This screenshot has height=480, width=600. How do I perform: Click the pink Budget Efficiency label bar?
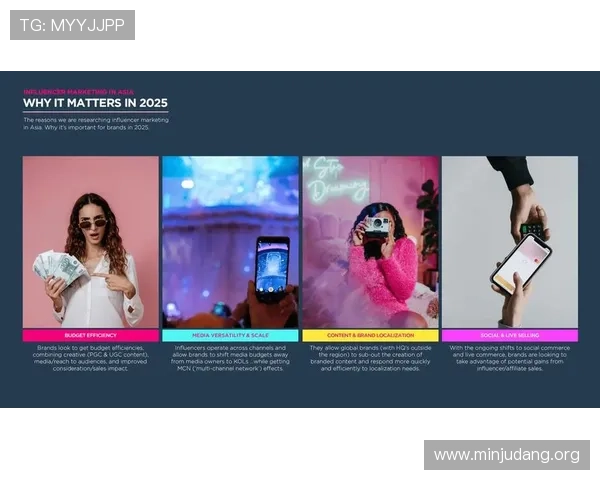[90, 336]
